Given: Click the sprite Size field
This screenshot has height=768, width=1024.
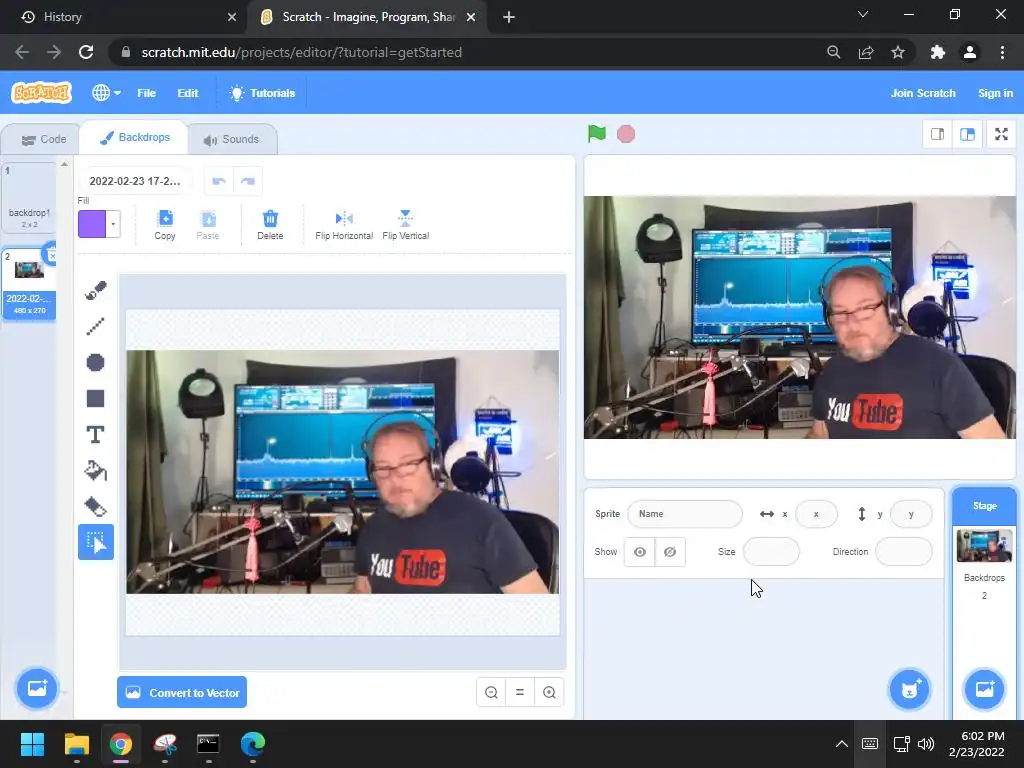Looking at the screenshot, I should coord(771,552).
